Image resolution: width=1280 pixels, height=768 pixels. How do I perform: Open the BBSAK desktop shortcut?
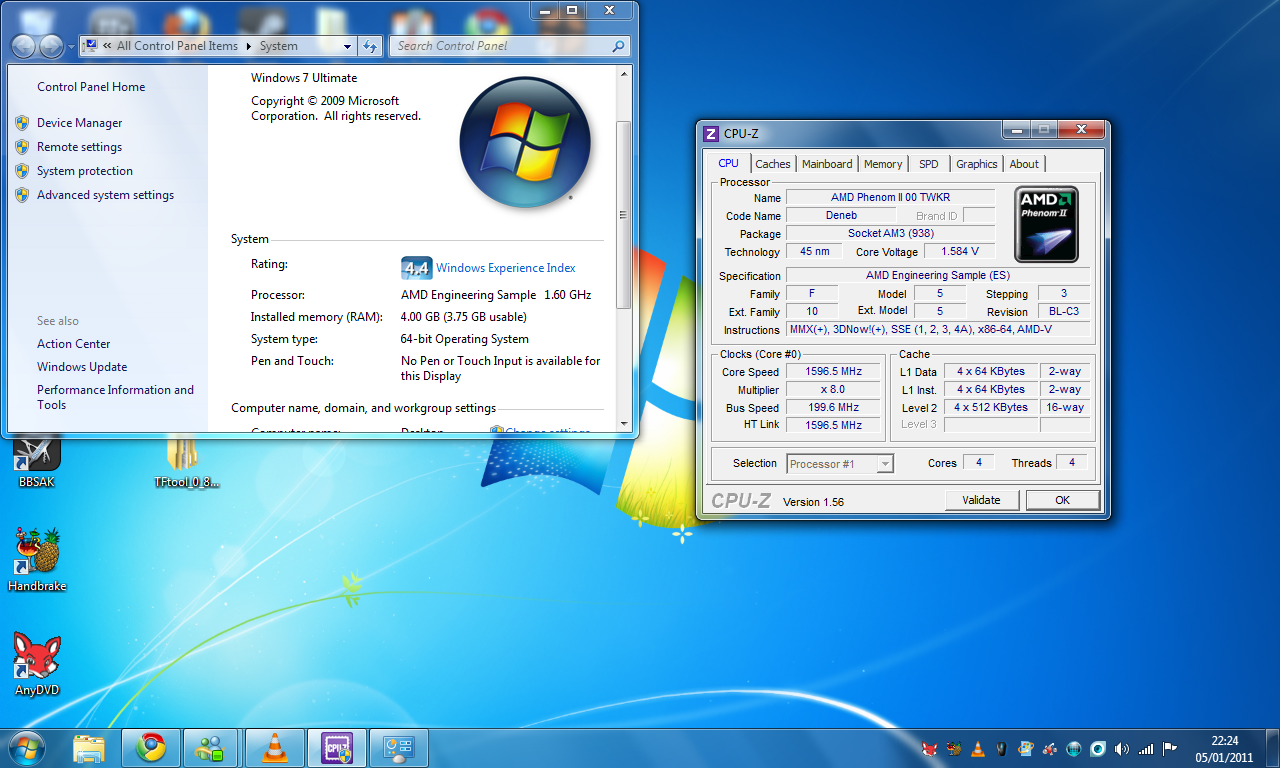(x=37, y=460)
